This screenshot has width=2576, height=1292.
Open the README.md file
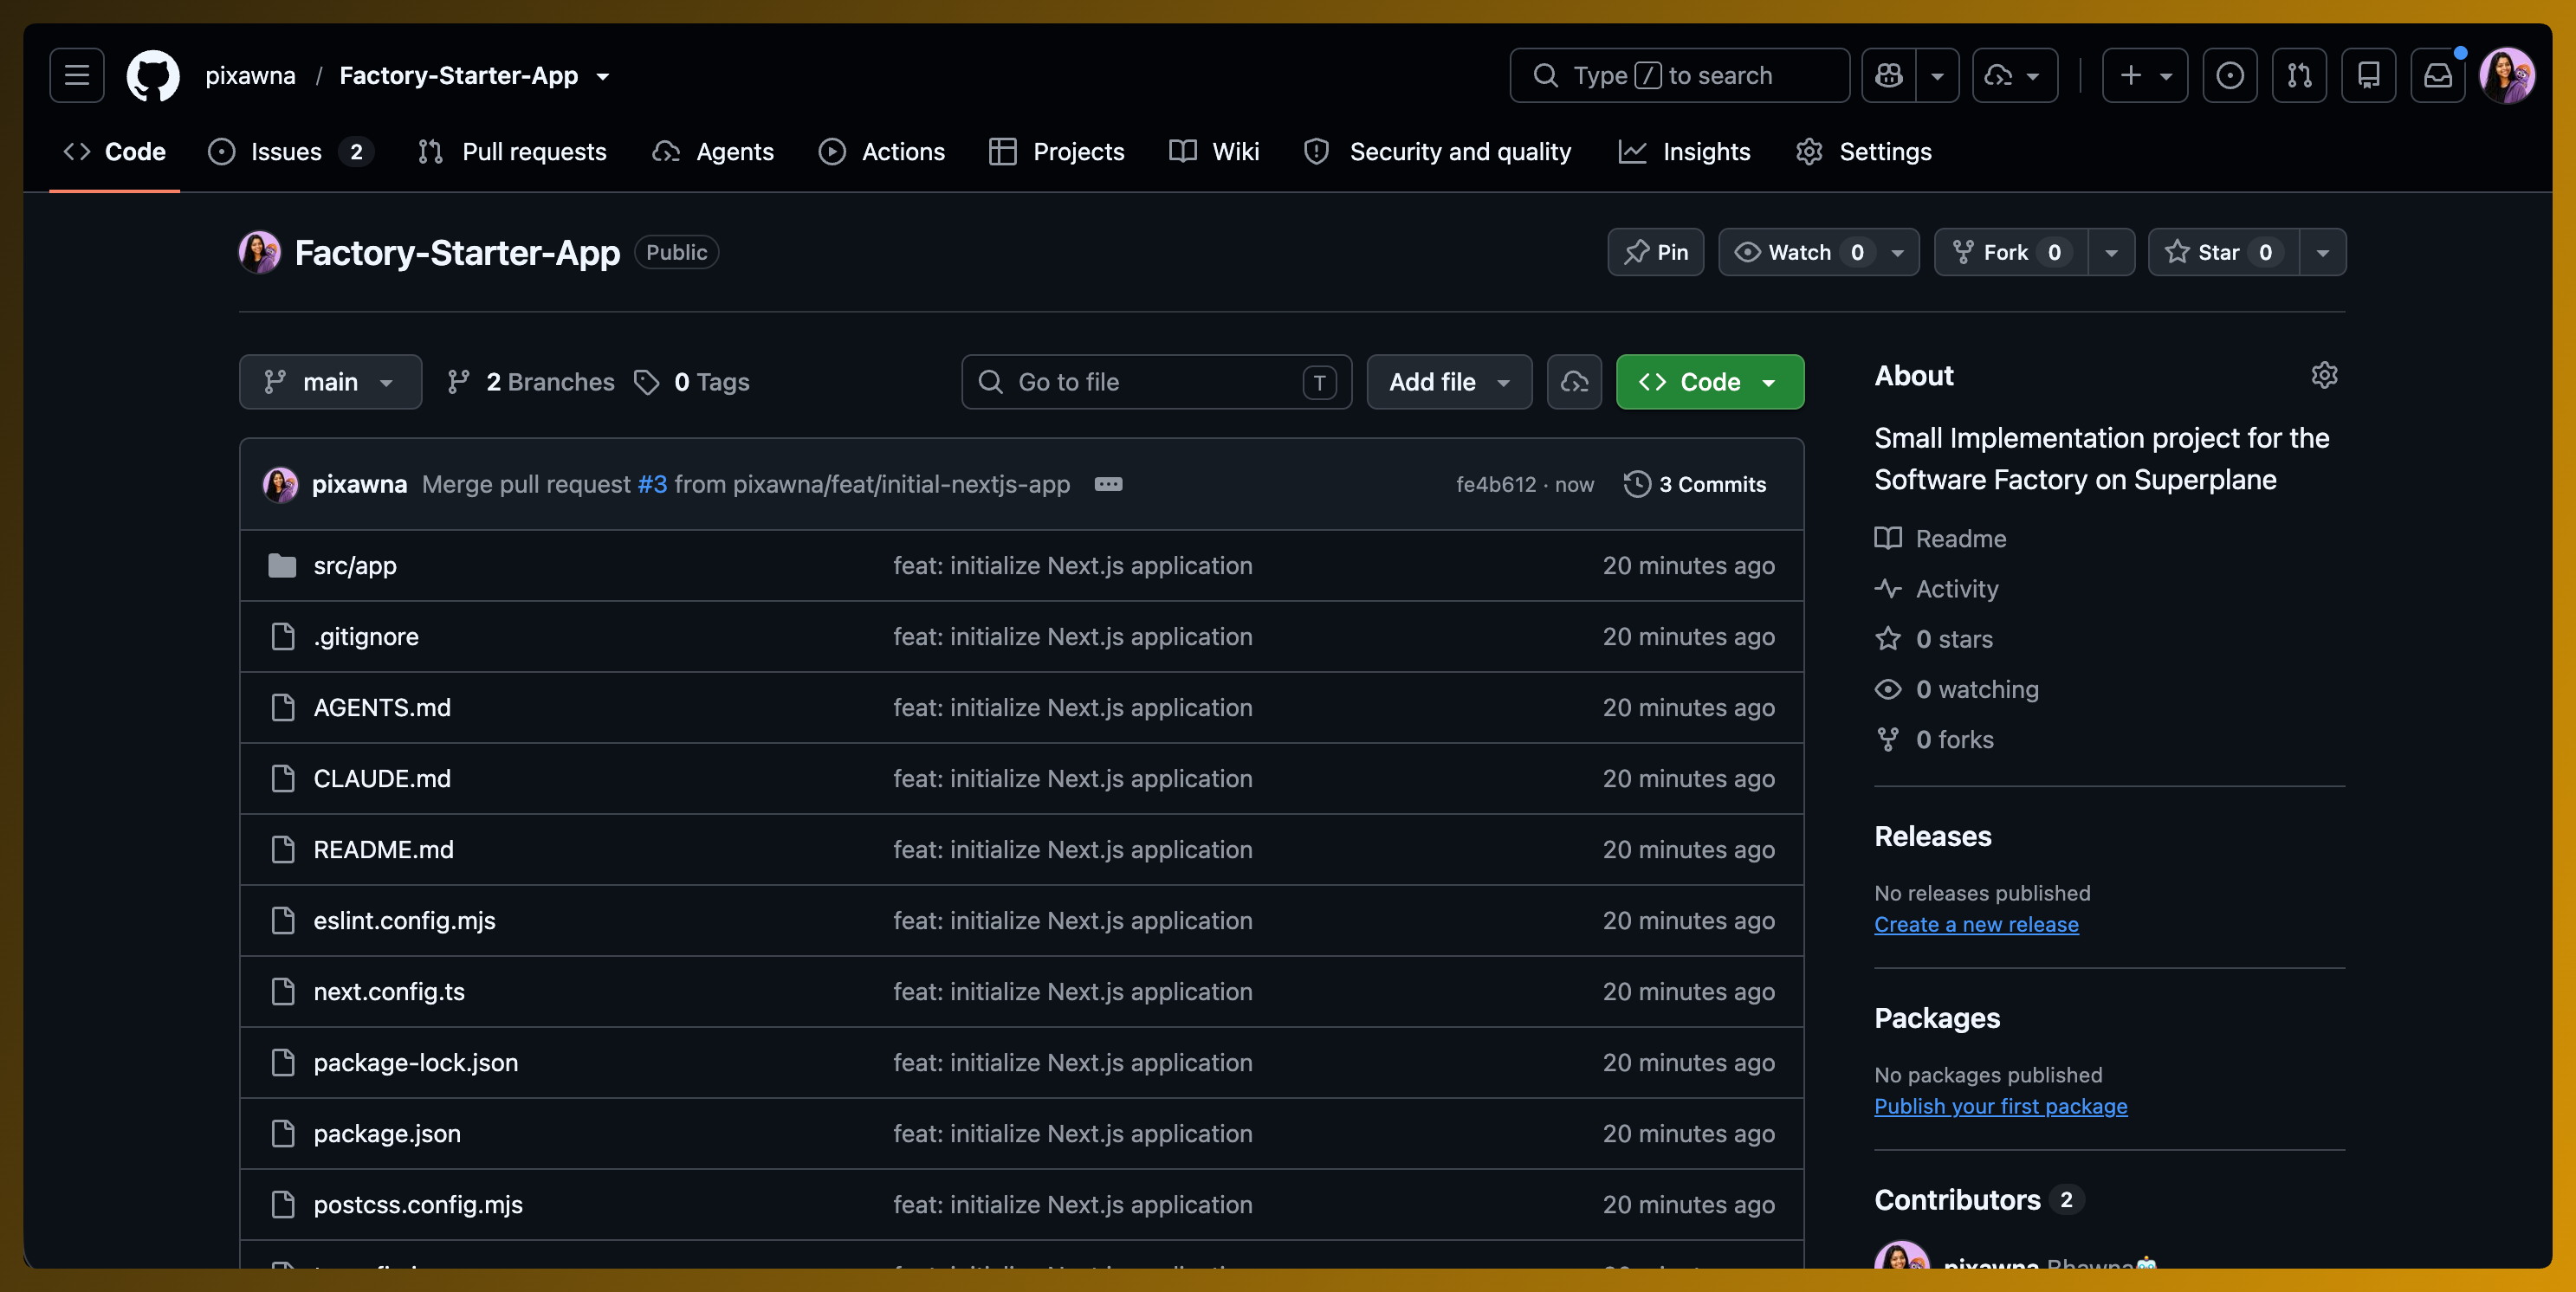pos(383,849)
